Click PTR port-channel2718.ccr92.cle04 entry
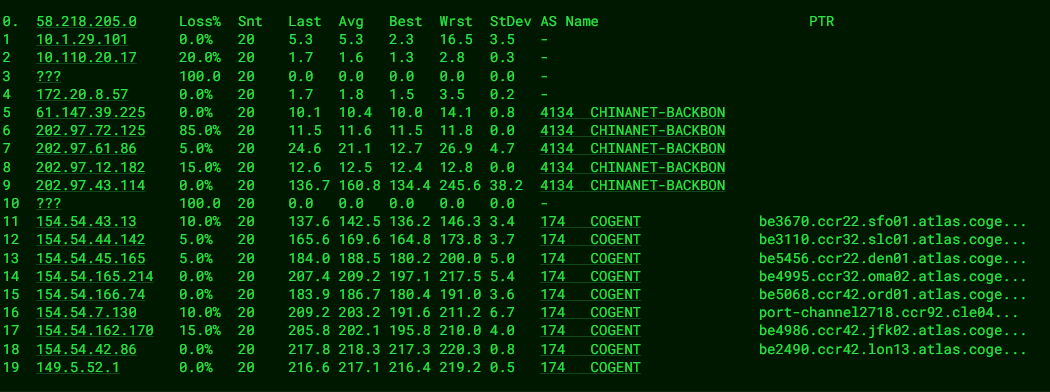Viewport: 1050px width, 392px height. click(889, 312)
